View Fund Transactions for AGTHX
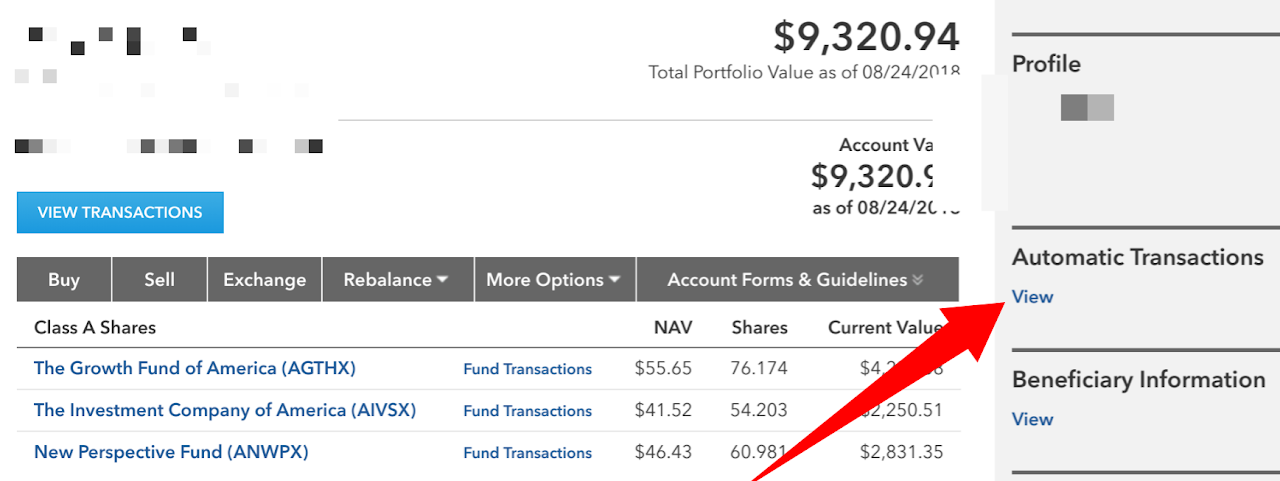Viewport: 1280px width, 481px height. (x=528, y=369)
